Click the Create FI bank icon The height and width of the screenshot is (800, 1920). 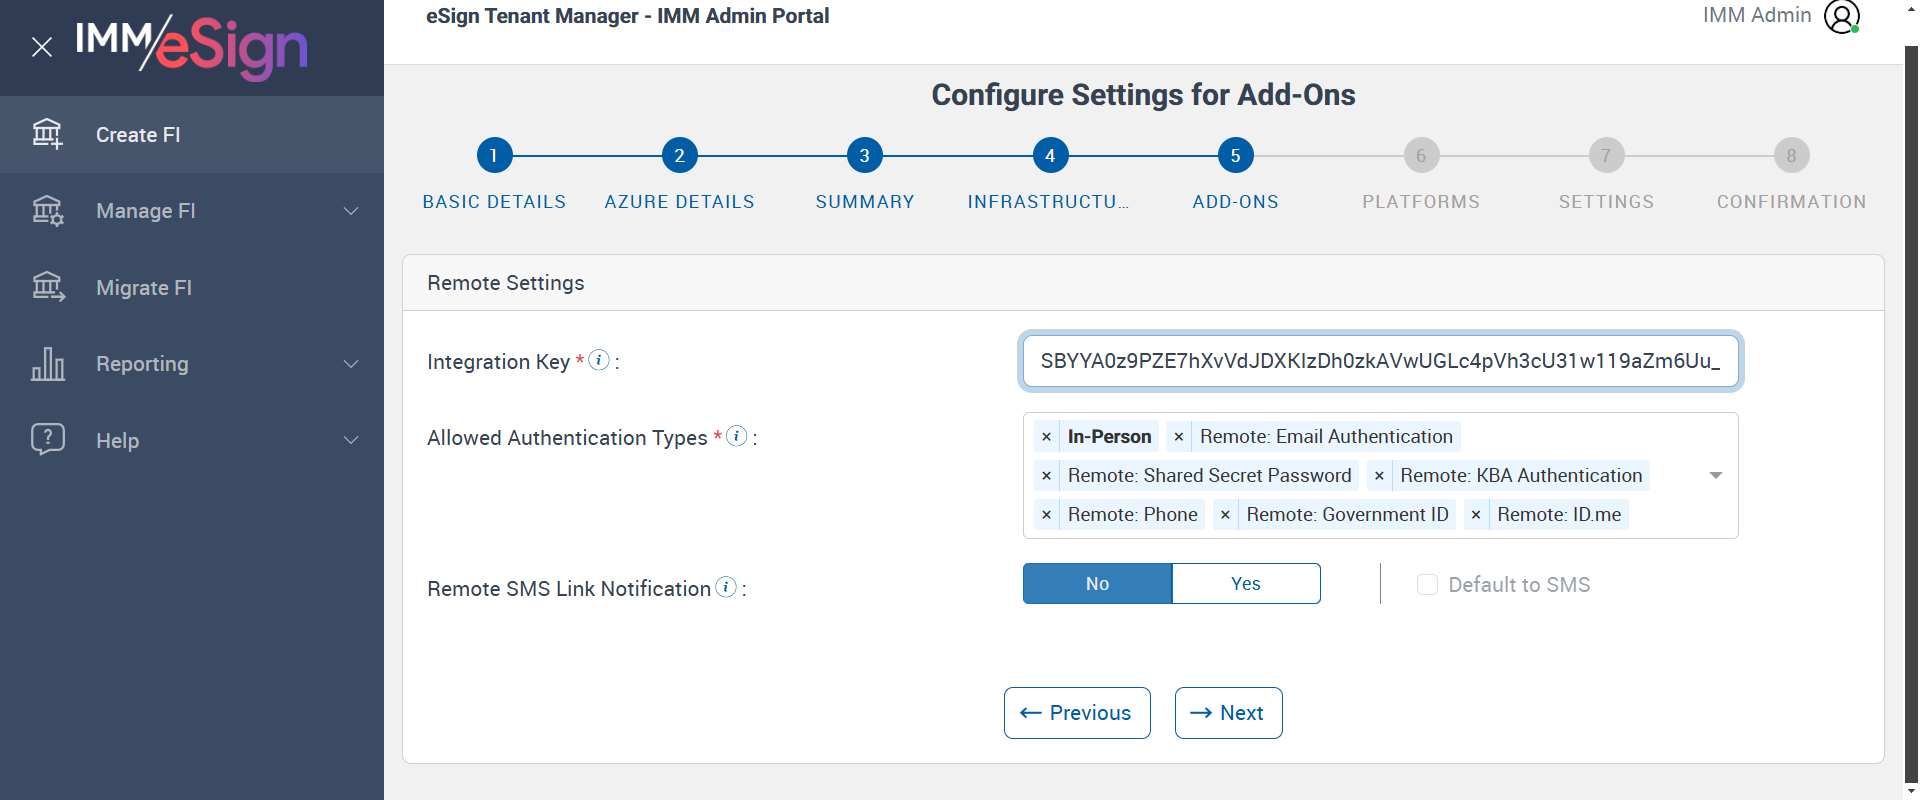47,134
